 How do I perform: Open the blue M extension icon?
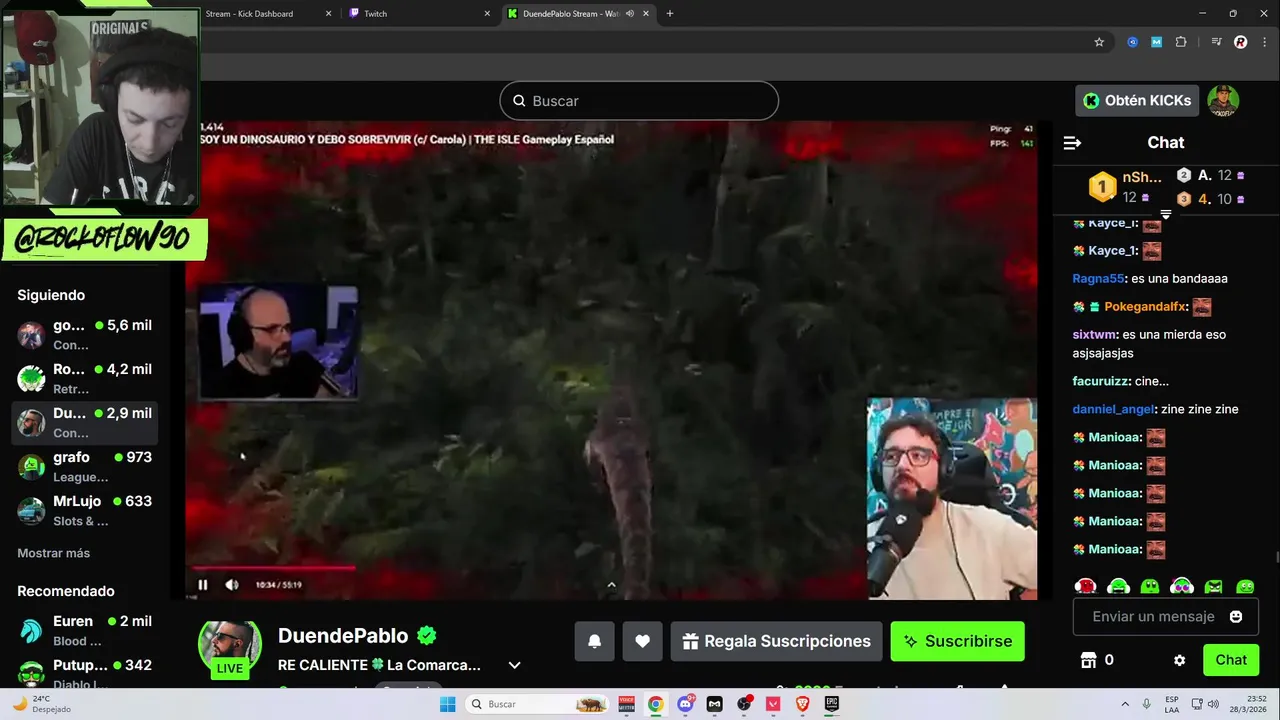(1157, 42)
